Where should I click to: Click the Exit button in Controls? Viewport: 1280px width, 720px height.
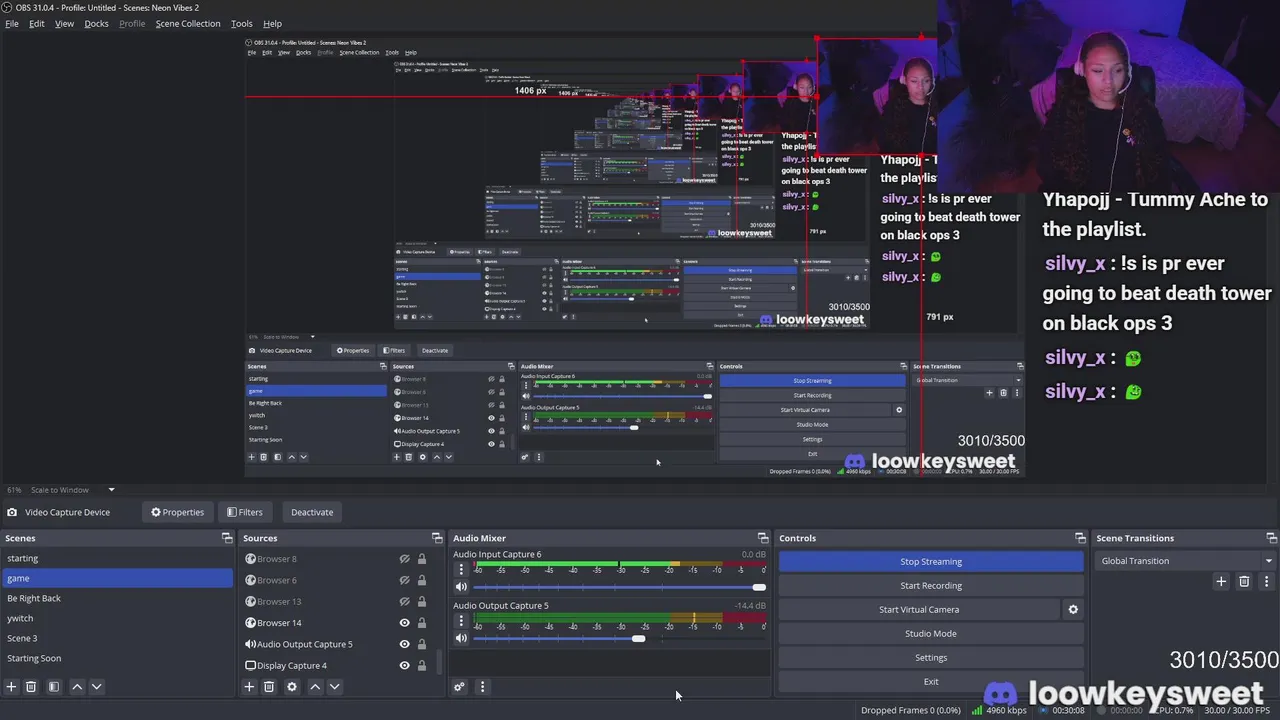931,681
